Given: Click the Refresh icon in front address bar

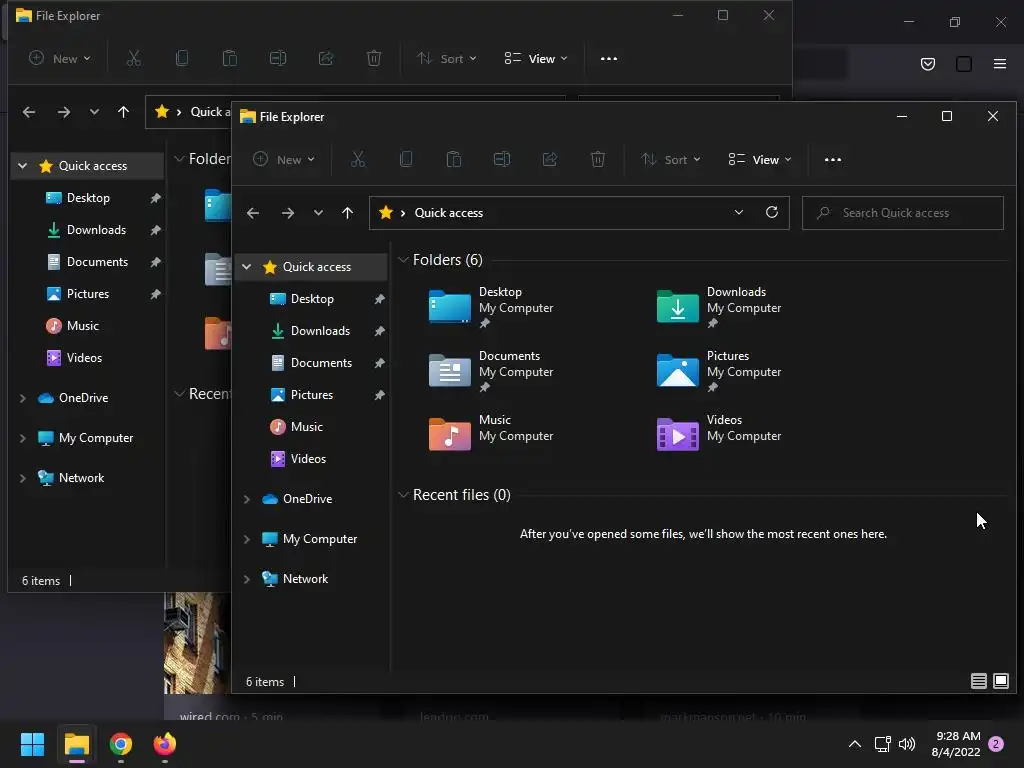Looking at the screenshot, I should coord(771,212).
